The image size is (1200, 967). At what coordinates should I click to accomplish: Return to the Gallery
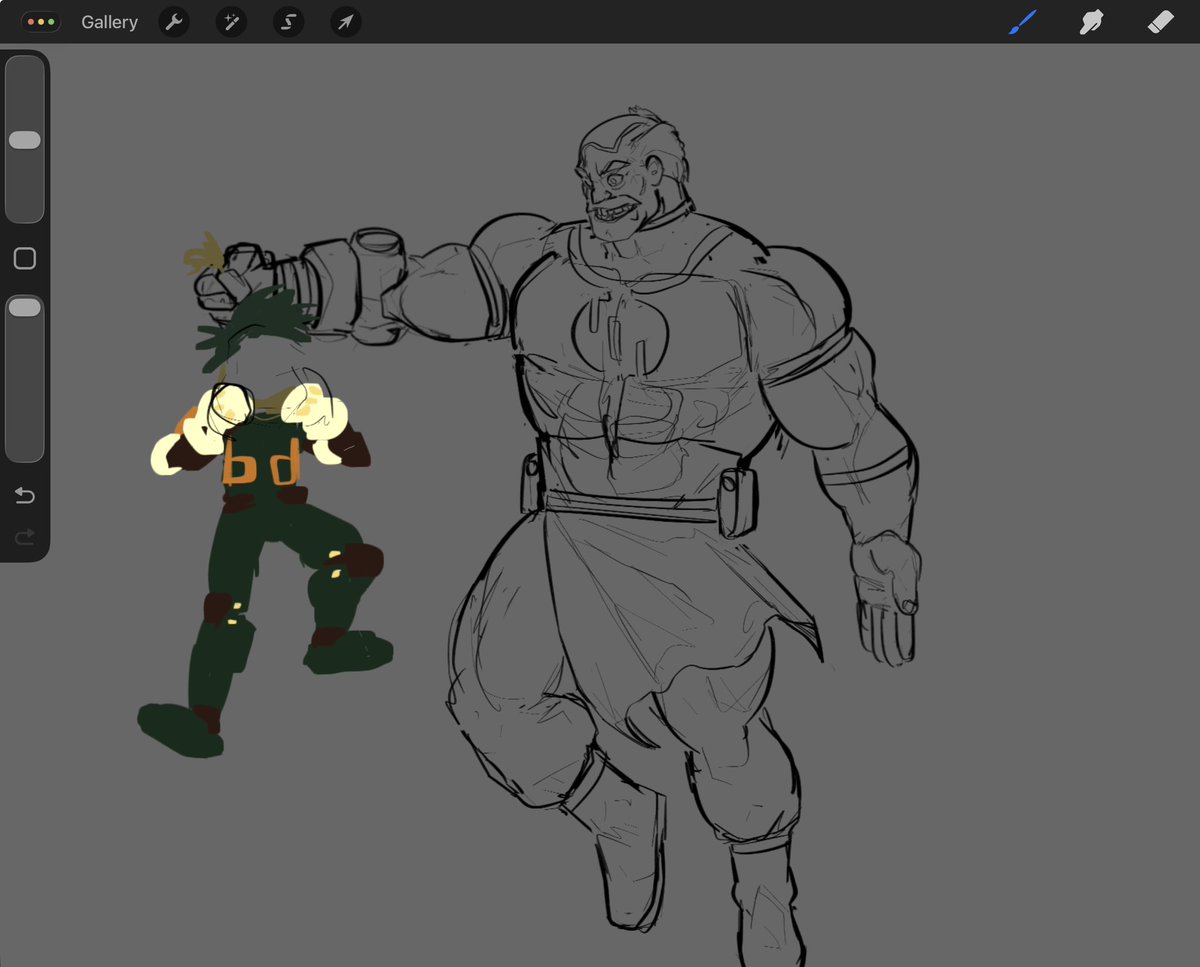(109, 21)
